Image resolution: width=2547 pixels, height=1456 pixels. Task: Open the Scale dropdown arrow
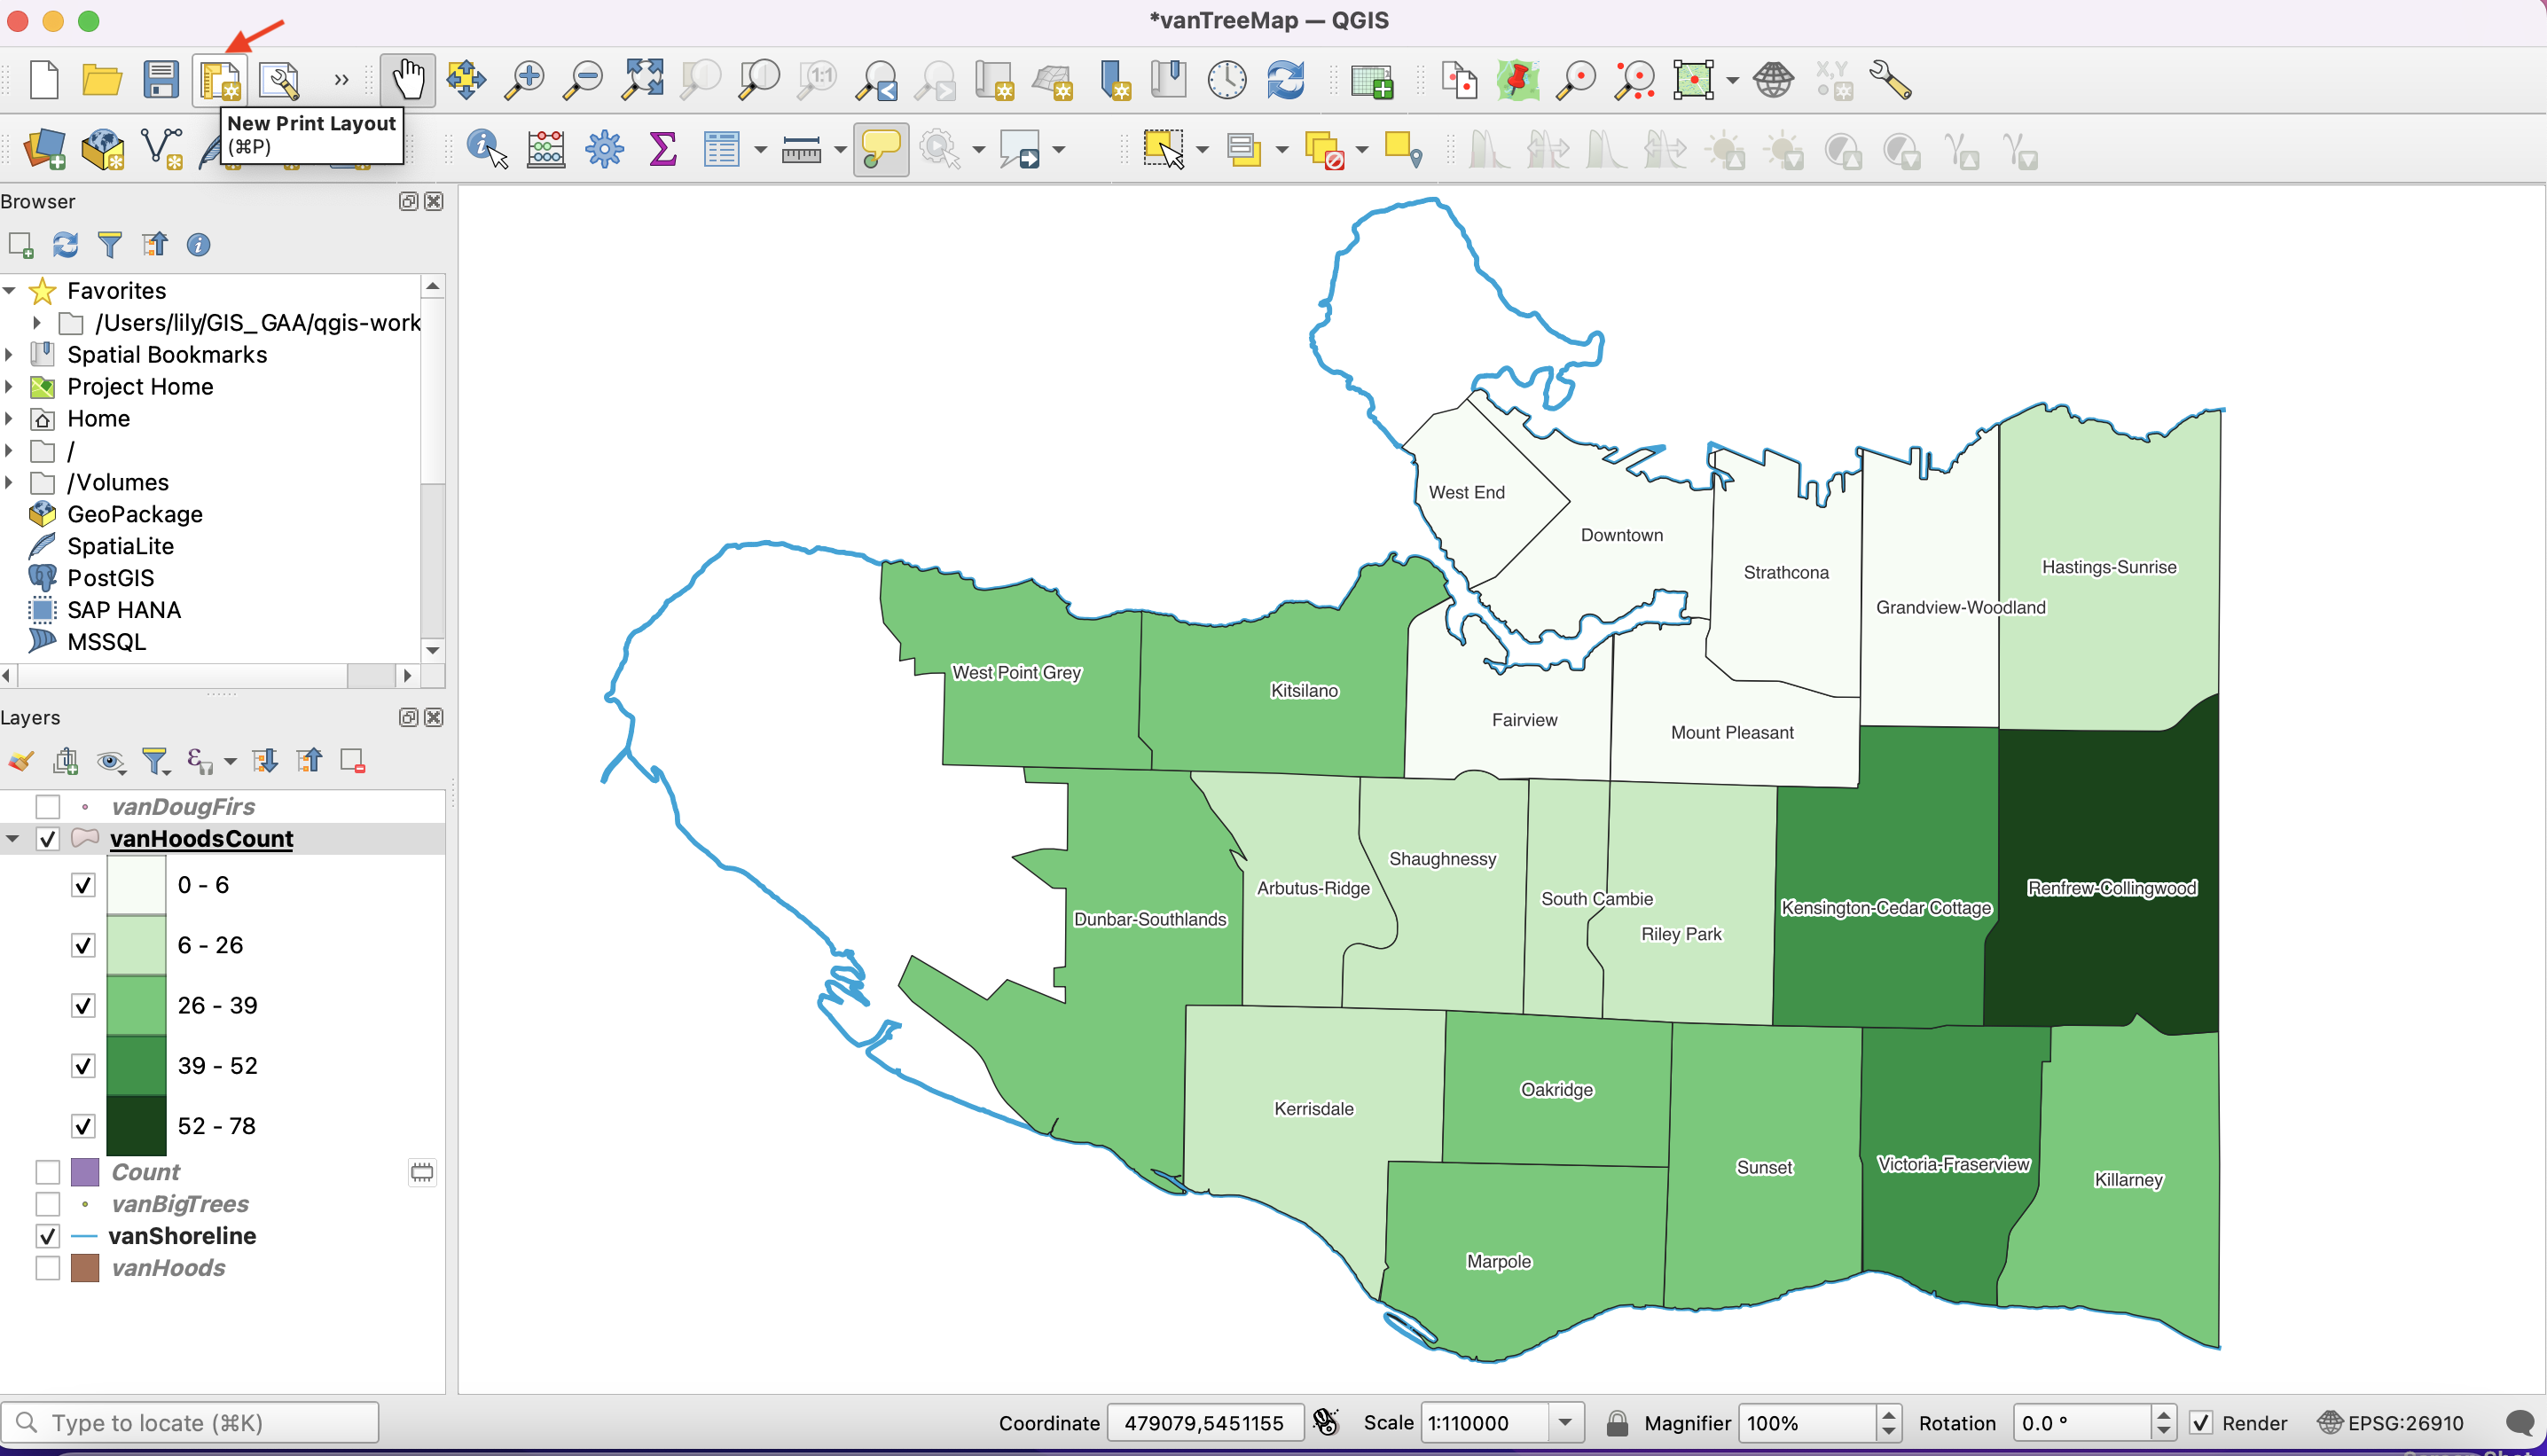coord(1565,1423)
